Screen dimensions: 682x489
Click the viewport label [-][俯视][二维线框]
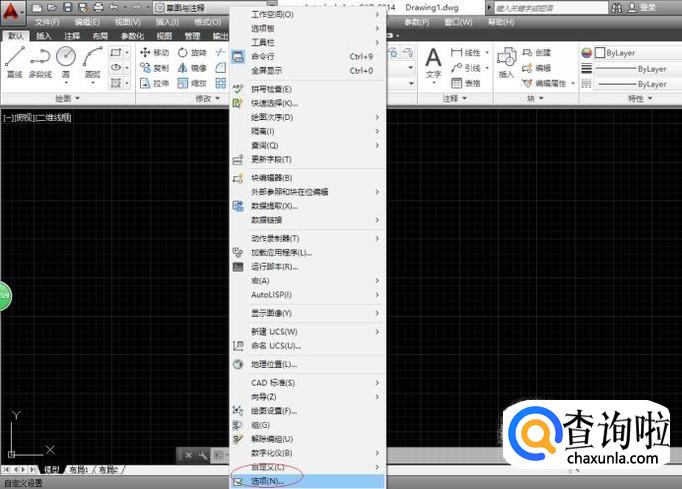tap(37, 117)
